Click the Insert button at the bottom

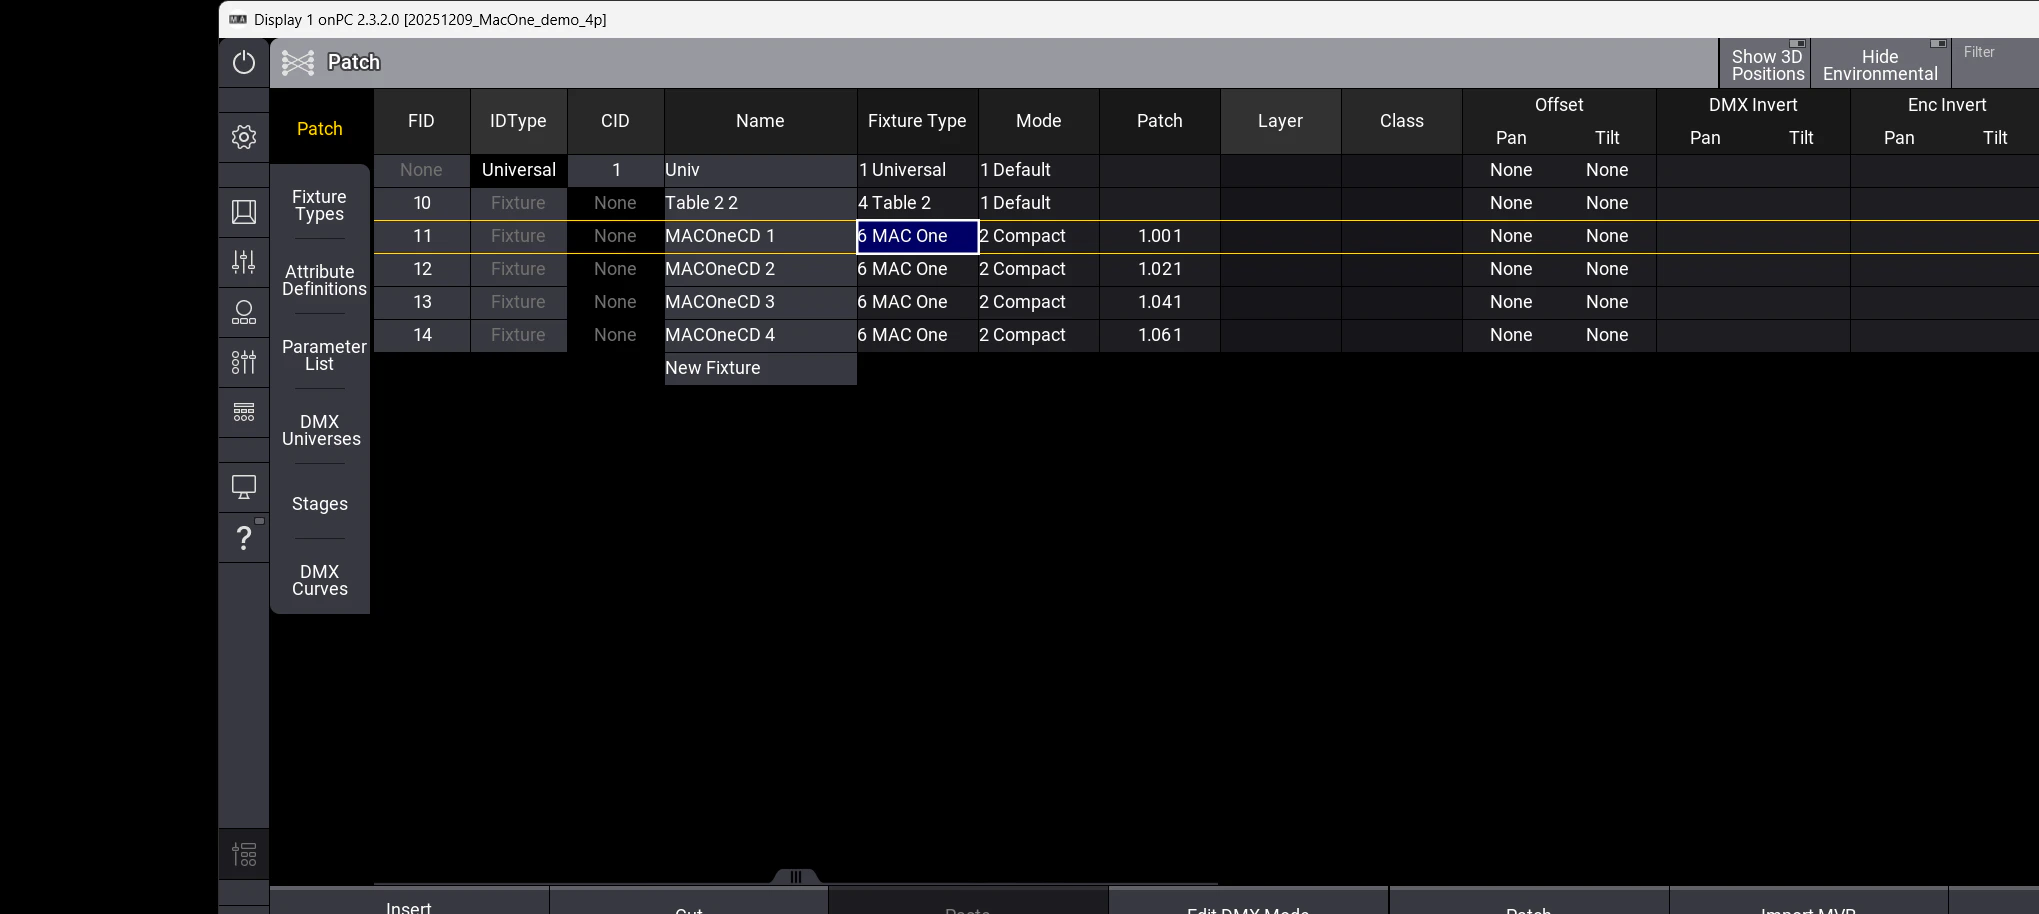coord(409,903)
